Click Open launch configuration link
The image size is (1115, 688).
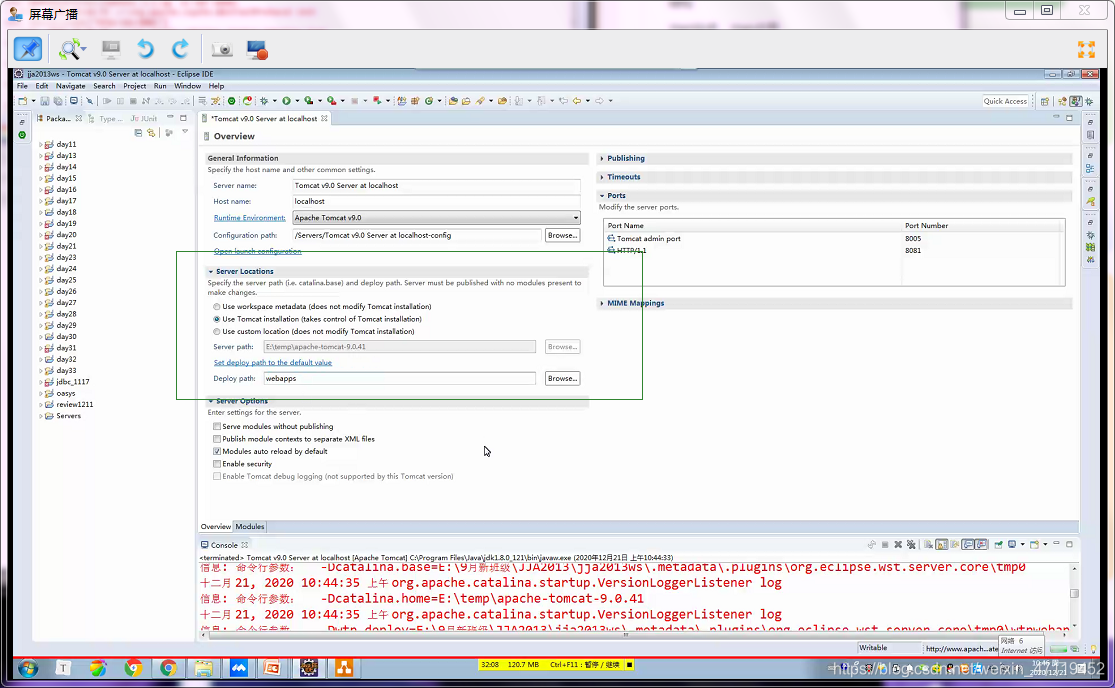click(x=257, y=251)
